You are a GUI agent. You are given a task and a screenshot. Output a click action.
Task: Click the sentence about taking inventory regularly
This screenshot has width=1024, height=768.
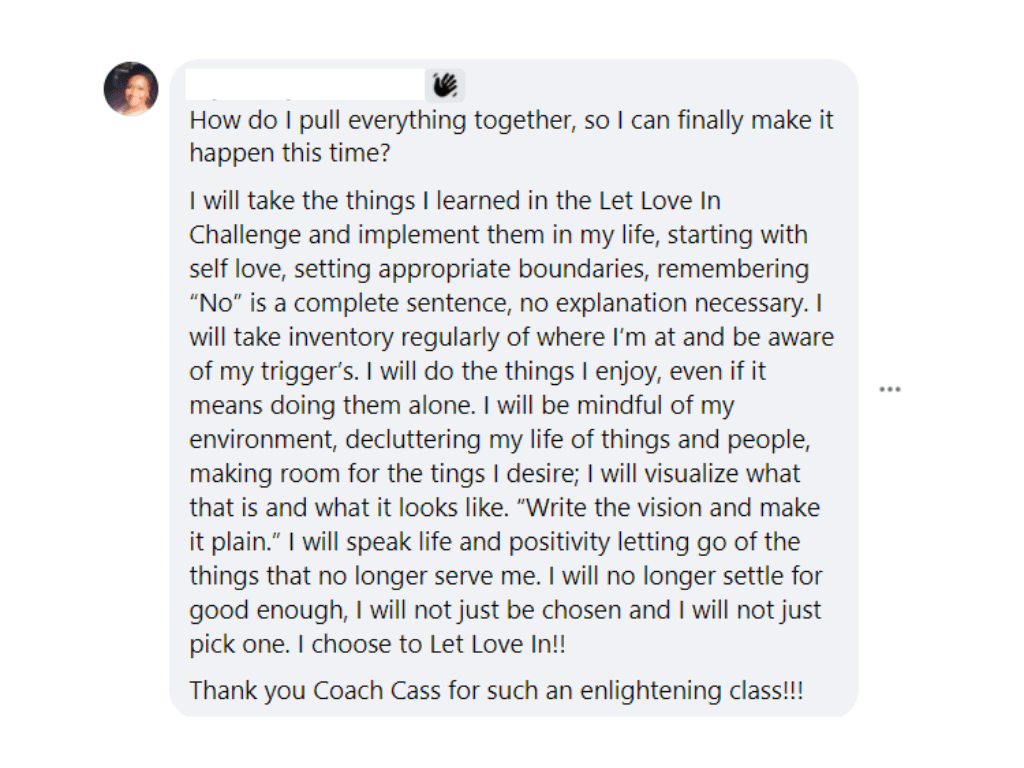[511, 337]
